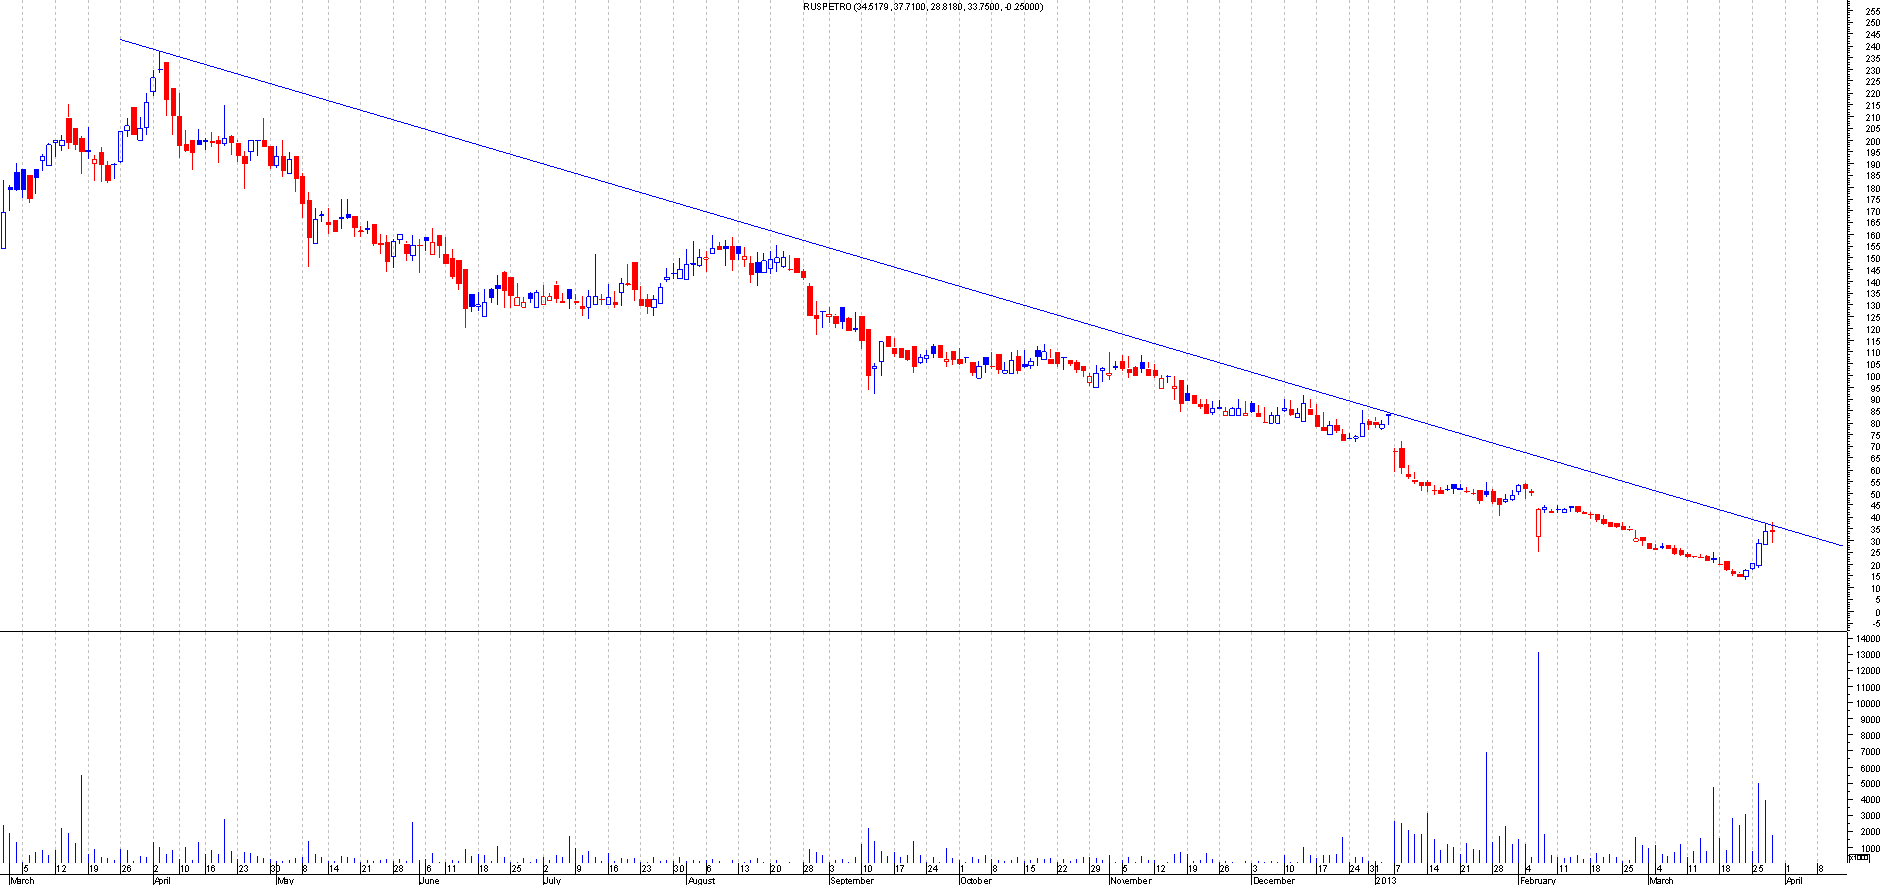Select the 2013 year marker on time axis

click(1386, 881)
